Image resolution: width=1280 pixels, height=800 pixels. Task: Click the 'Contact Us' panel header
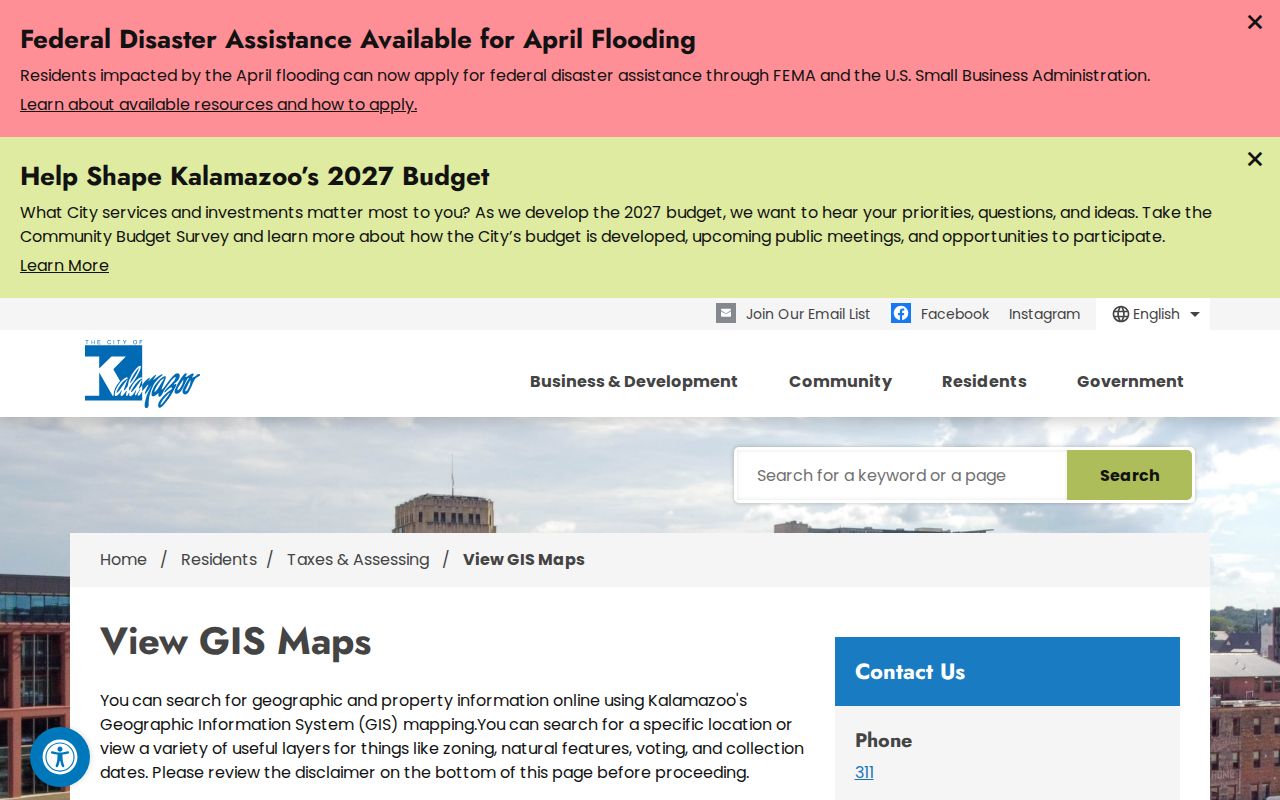[1007, 671]
